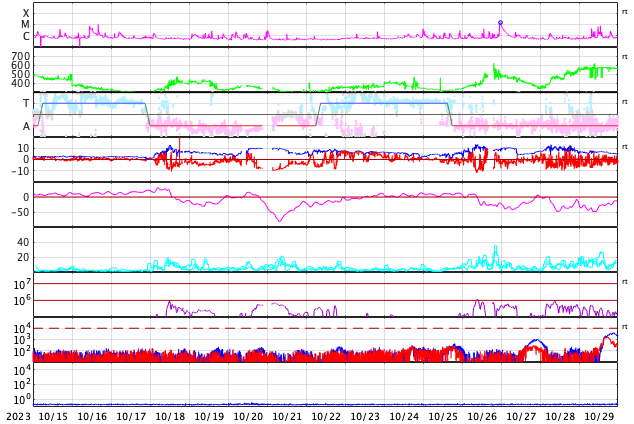Click the X flare class axis label
This screenshot has width=634, height=424.
tap(26, 13)
